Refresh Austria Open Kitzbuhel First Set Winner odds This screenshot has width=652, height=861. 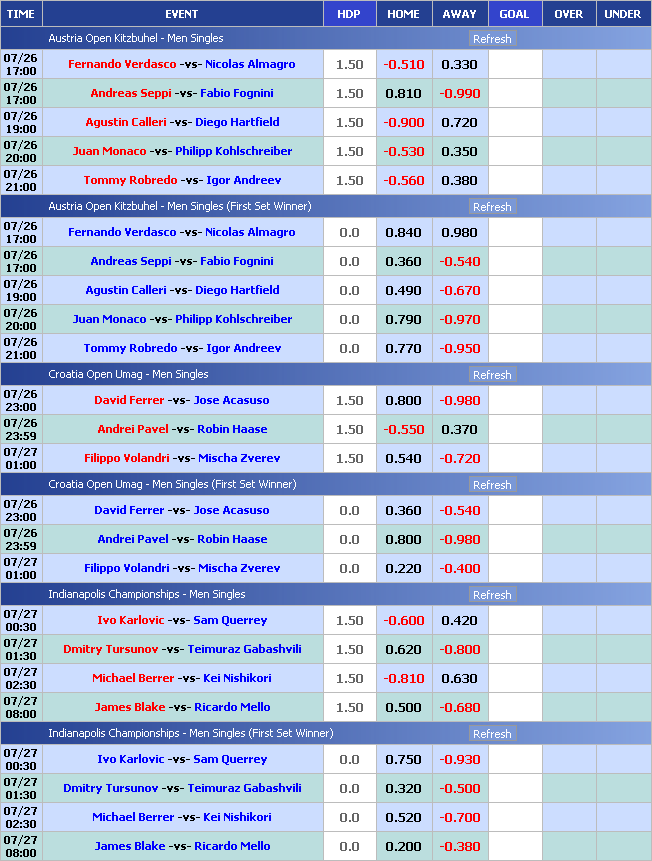[x=492, y=207]
